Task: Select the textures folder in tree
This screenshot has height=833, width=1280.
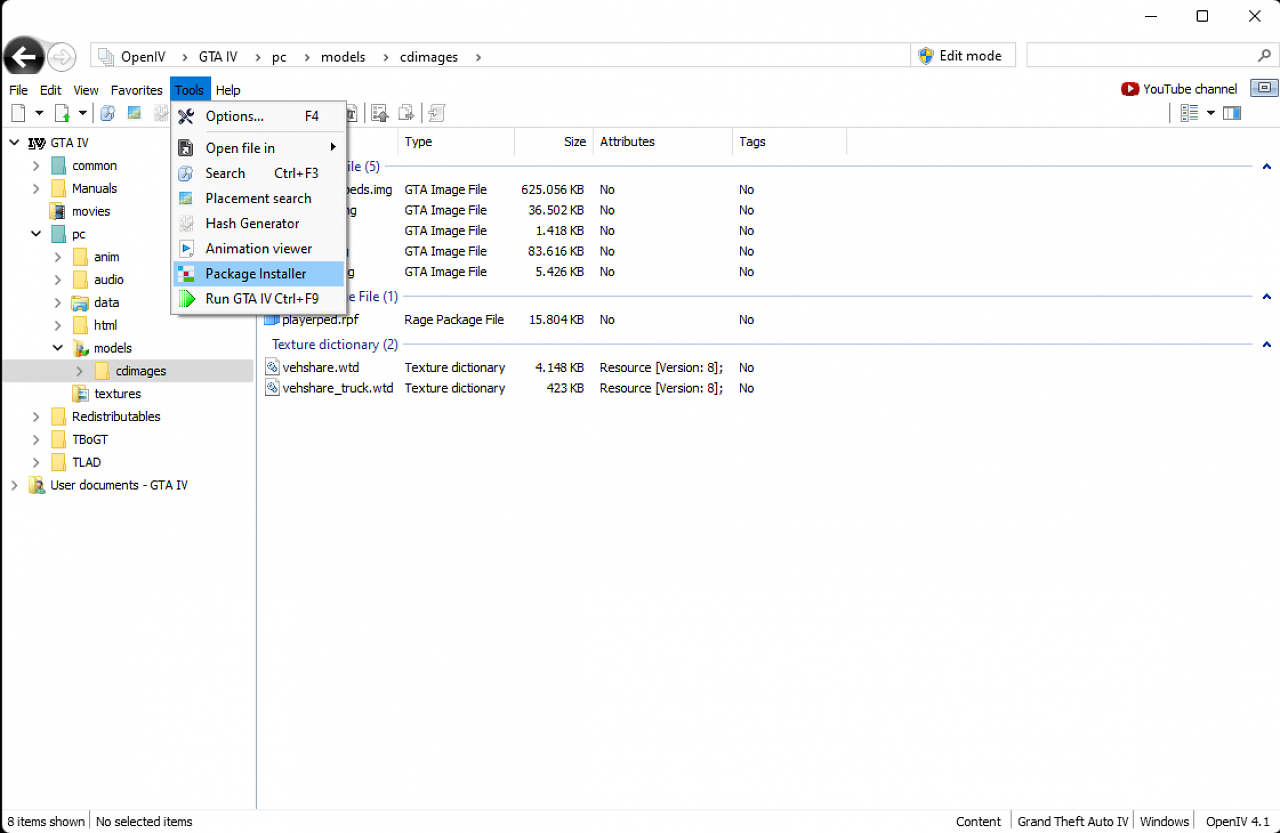Action: (117, 394)
